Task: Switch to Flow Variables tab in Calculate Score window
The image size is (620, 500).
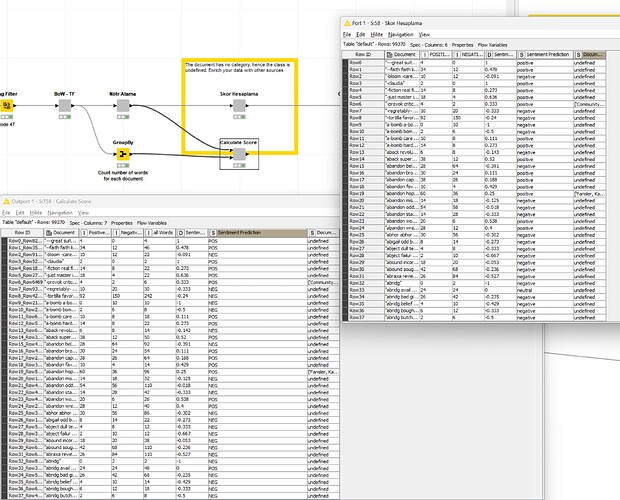Action: tap(151, 223)
